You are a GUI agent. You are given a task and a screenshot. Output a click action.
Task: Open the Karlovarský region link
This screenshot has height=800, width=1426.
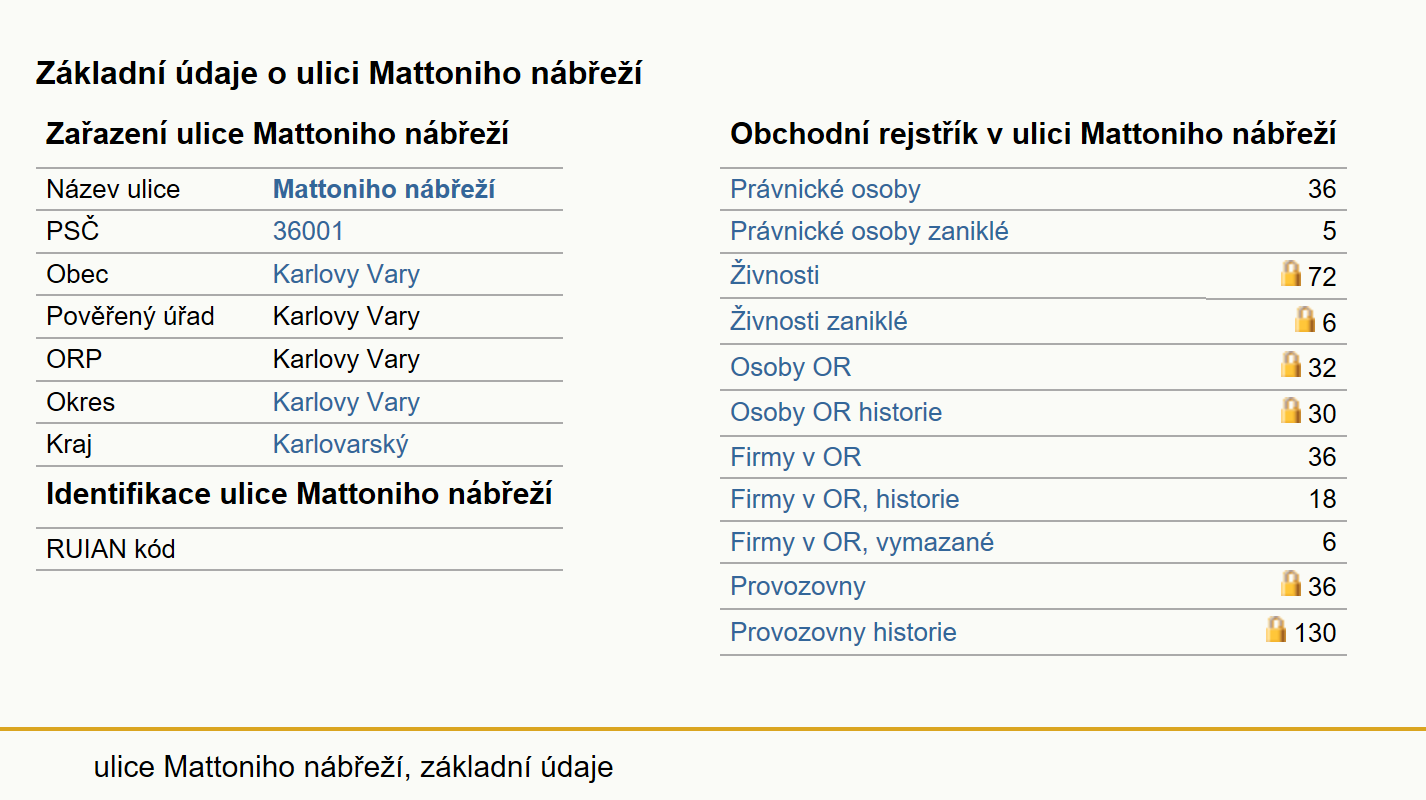click(341, 445)
